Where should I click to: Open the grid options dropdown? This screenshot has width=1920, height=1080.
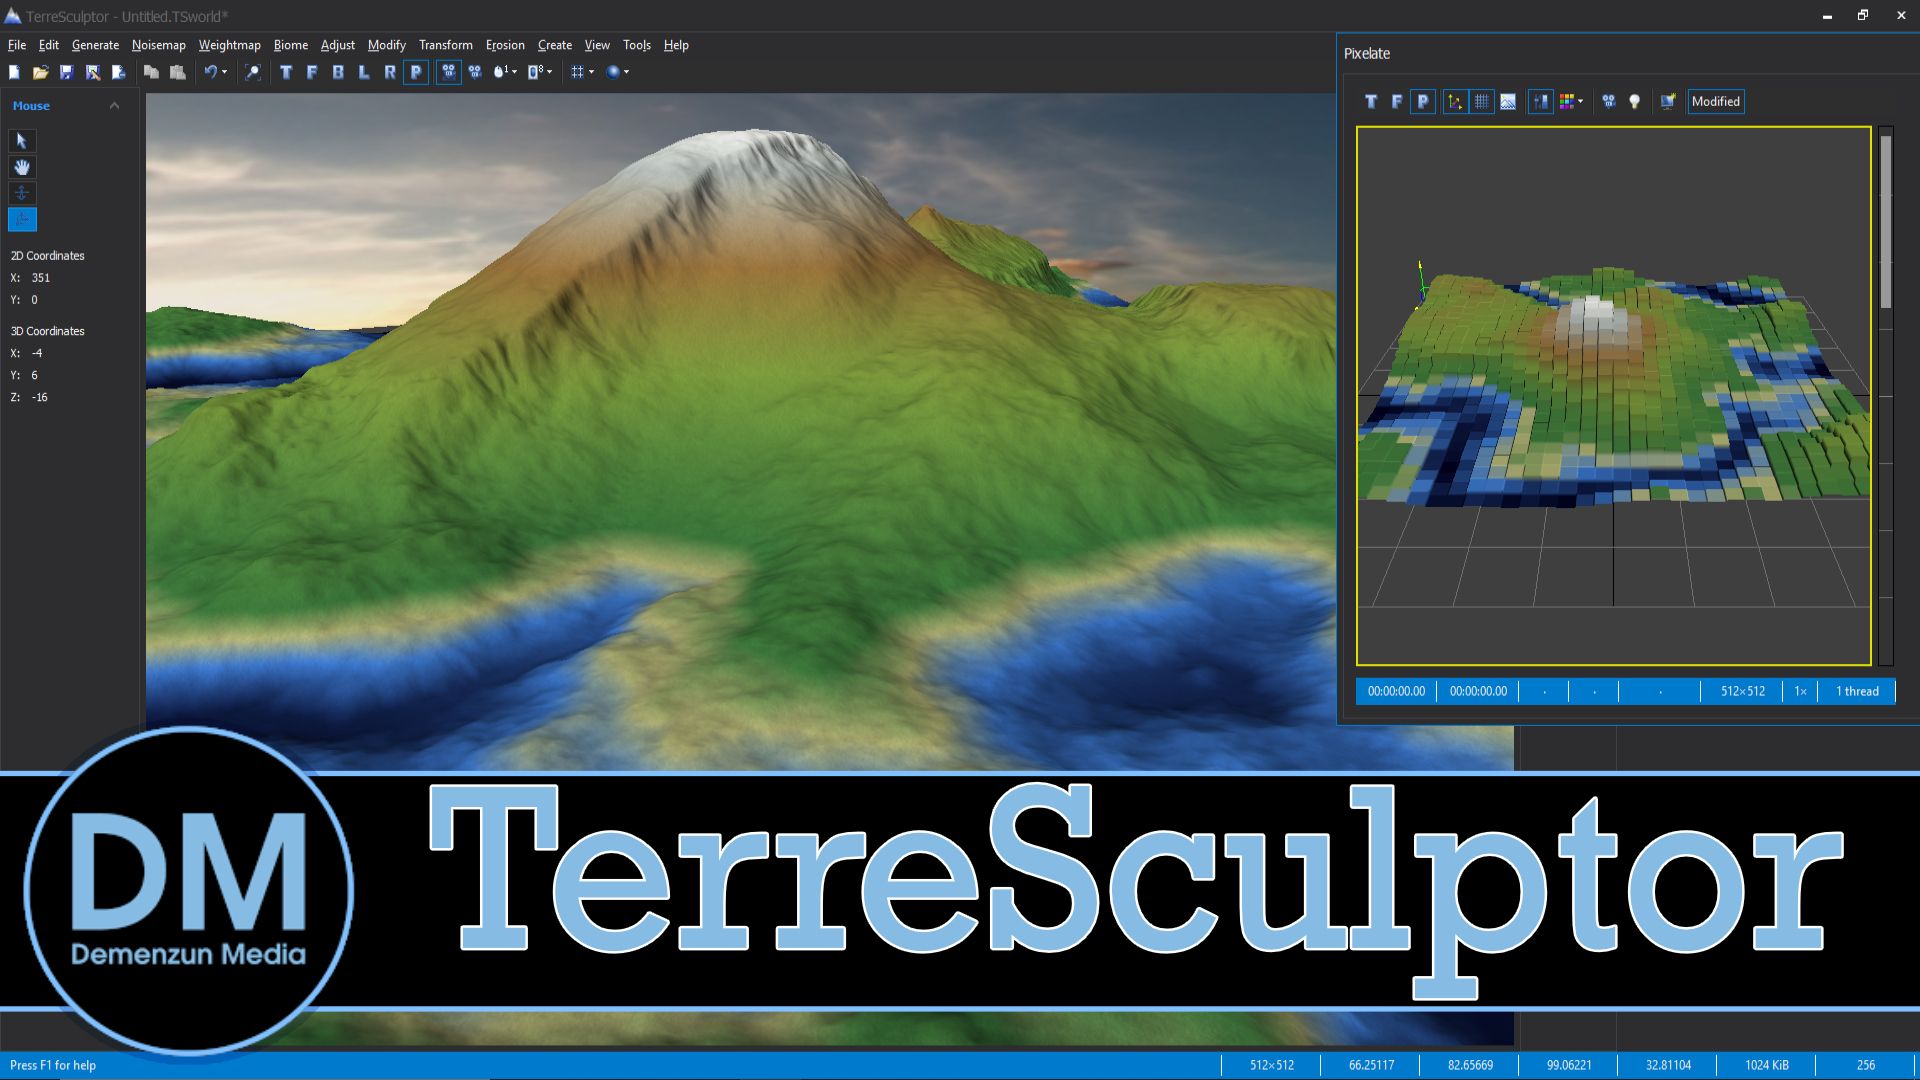582,72
